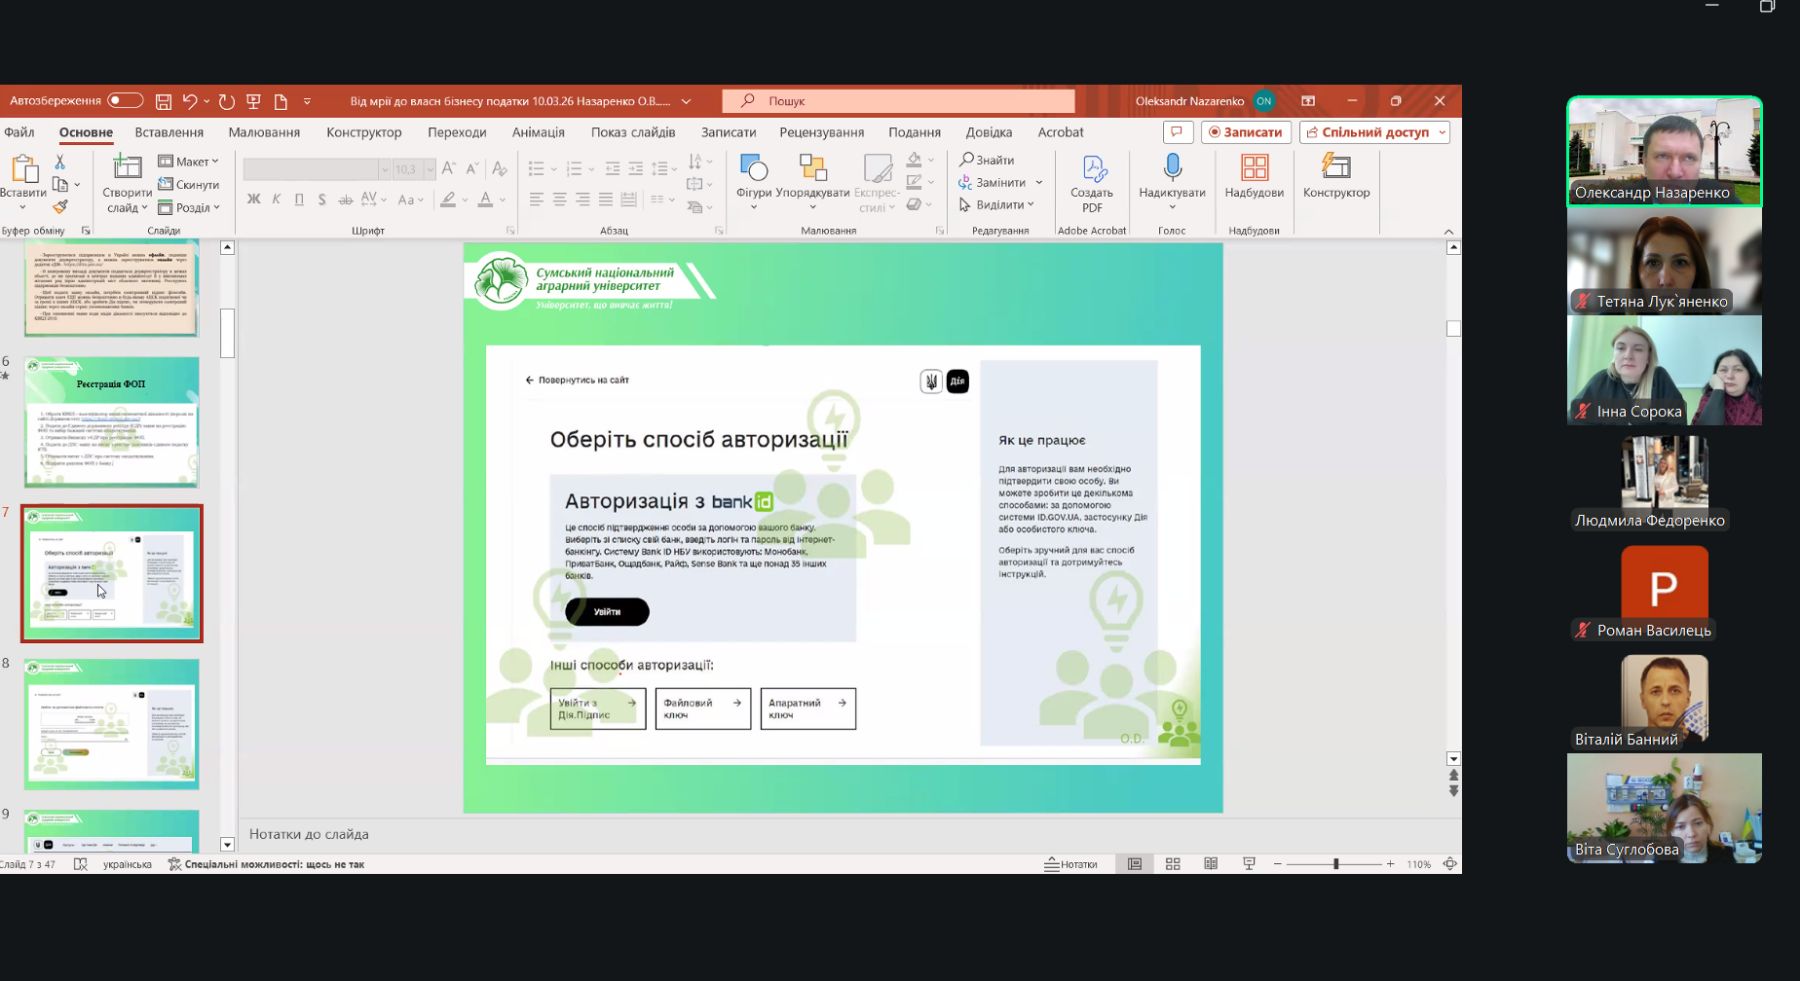
Task: Start slideshow from the status bar icon
Action: [x=1249, y=864]
